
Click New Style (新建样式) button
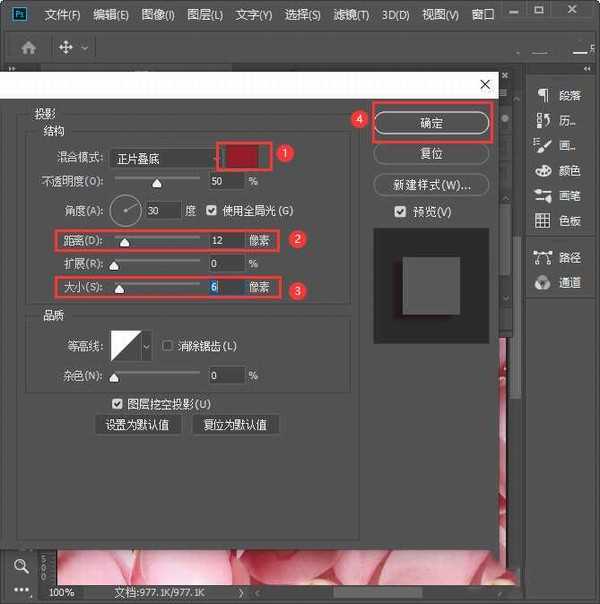pos(431,185)
